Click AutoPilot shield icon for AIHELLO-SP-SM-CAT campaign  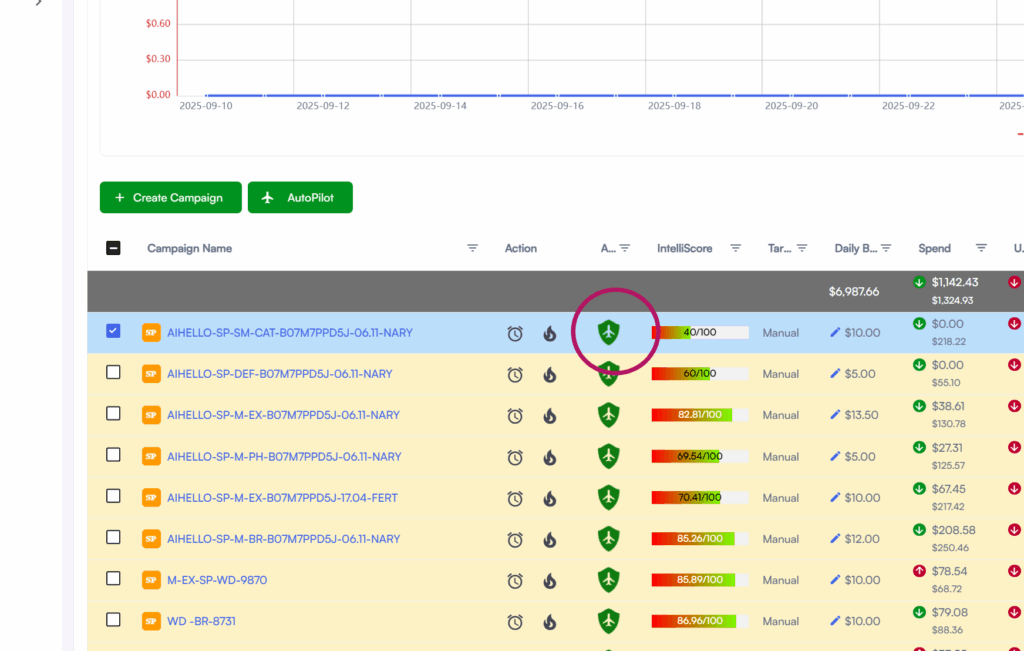point(608,332)
